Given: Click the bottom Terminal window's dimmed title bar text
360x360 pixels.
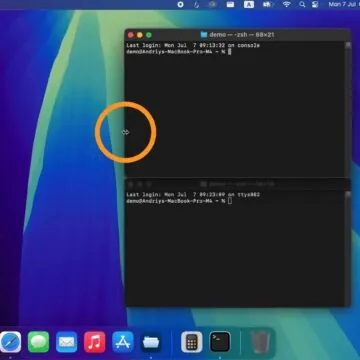Looking at the screenshot, I should 241,184.
